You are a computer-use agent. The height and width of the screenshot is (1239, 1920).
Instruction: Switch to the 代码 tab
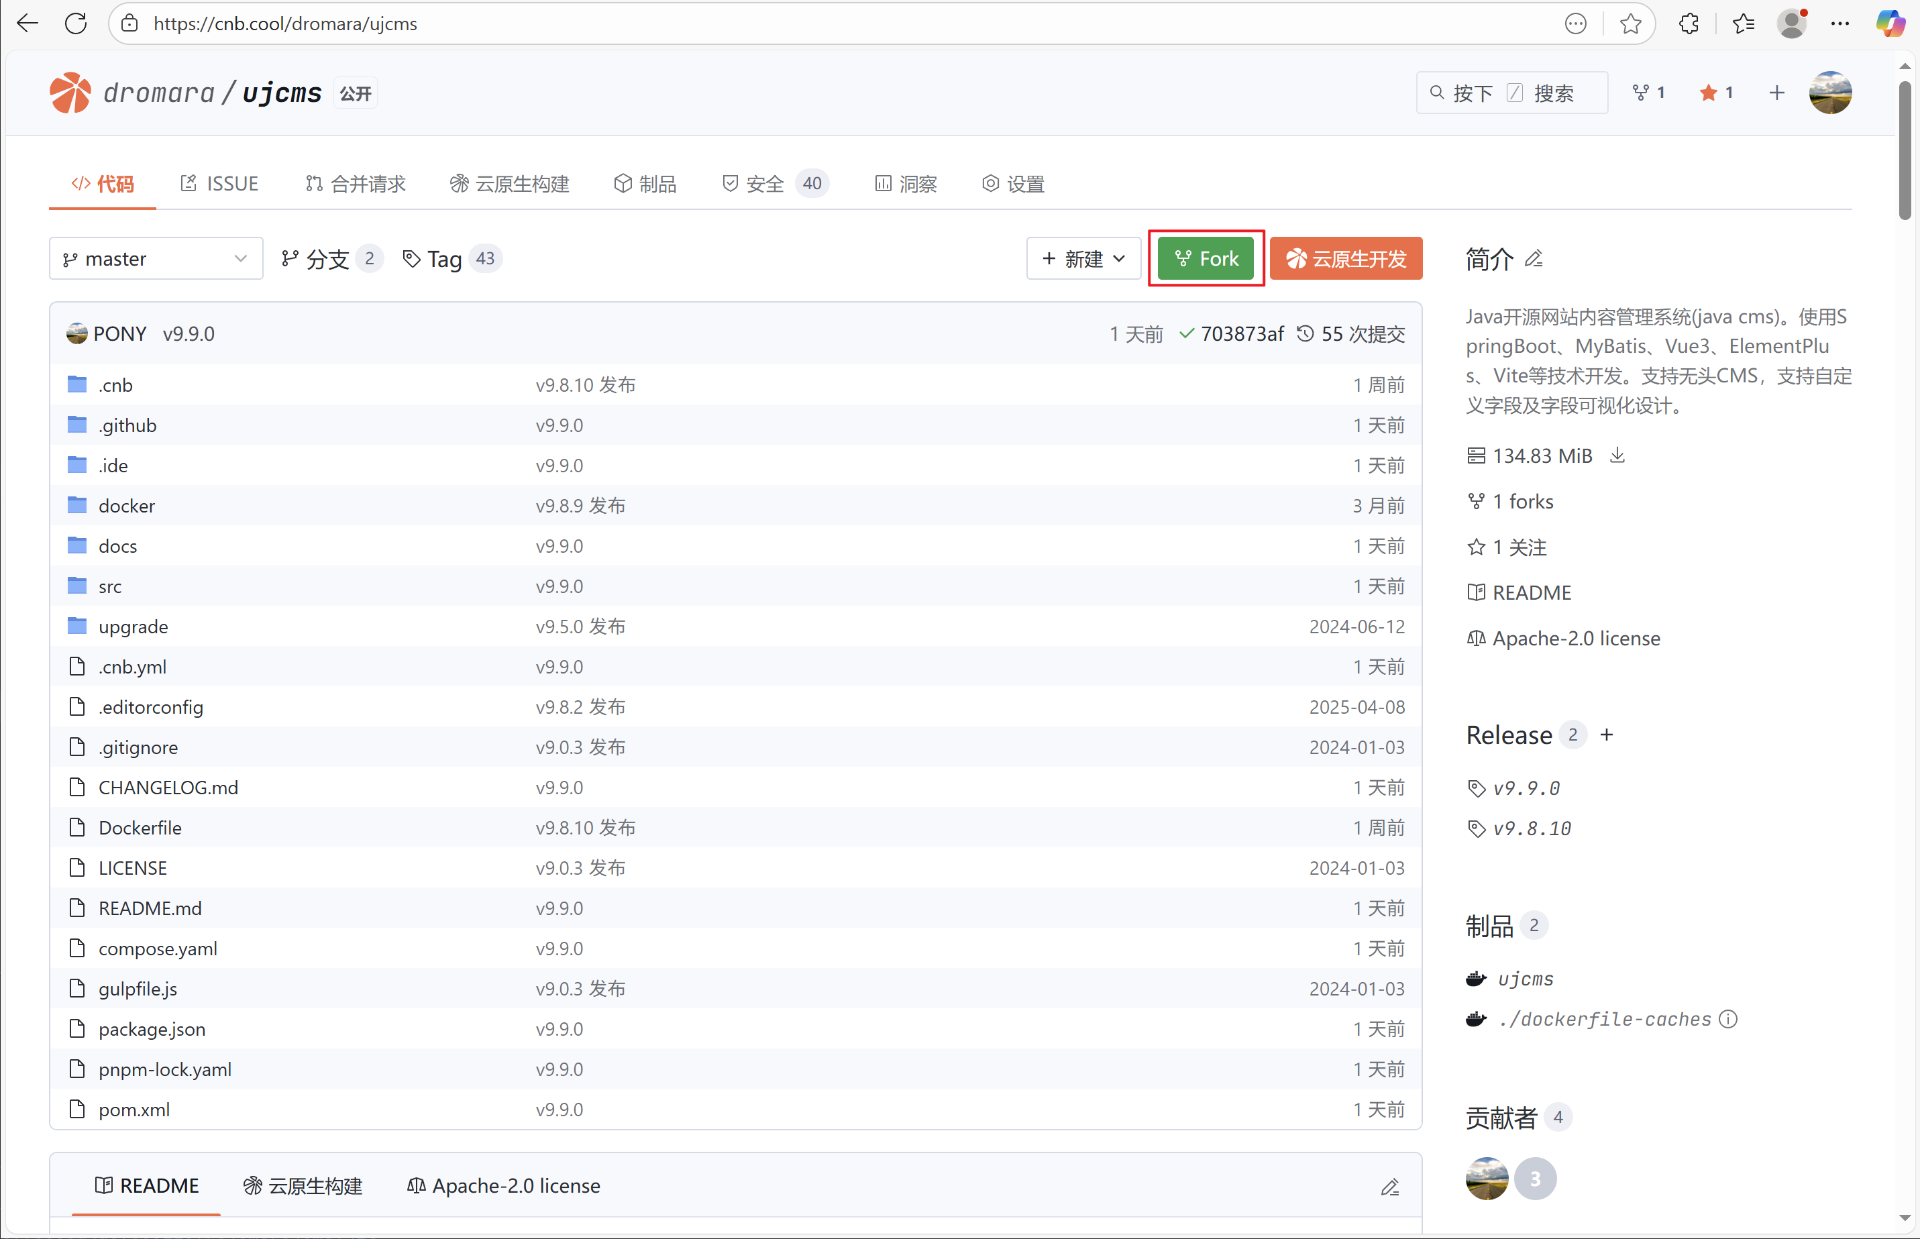tap(102, 184)
